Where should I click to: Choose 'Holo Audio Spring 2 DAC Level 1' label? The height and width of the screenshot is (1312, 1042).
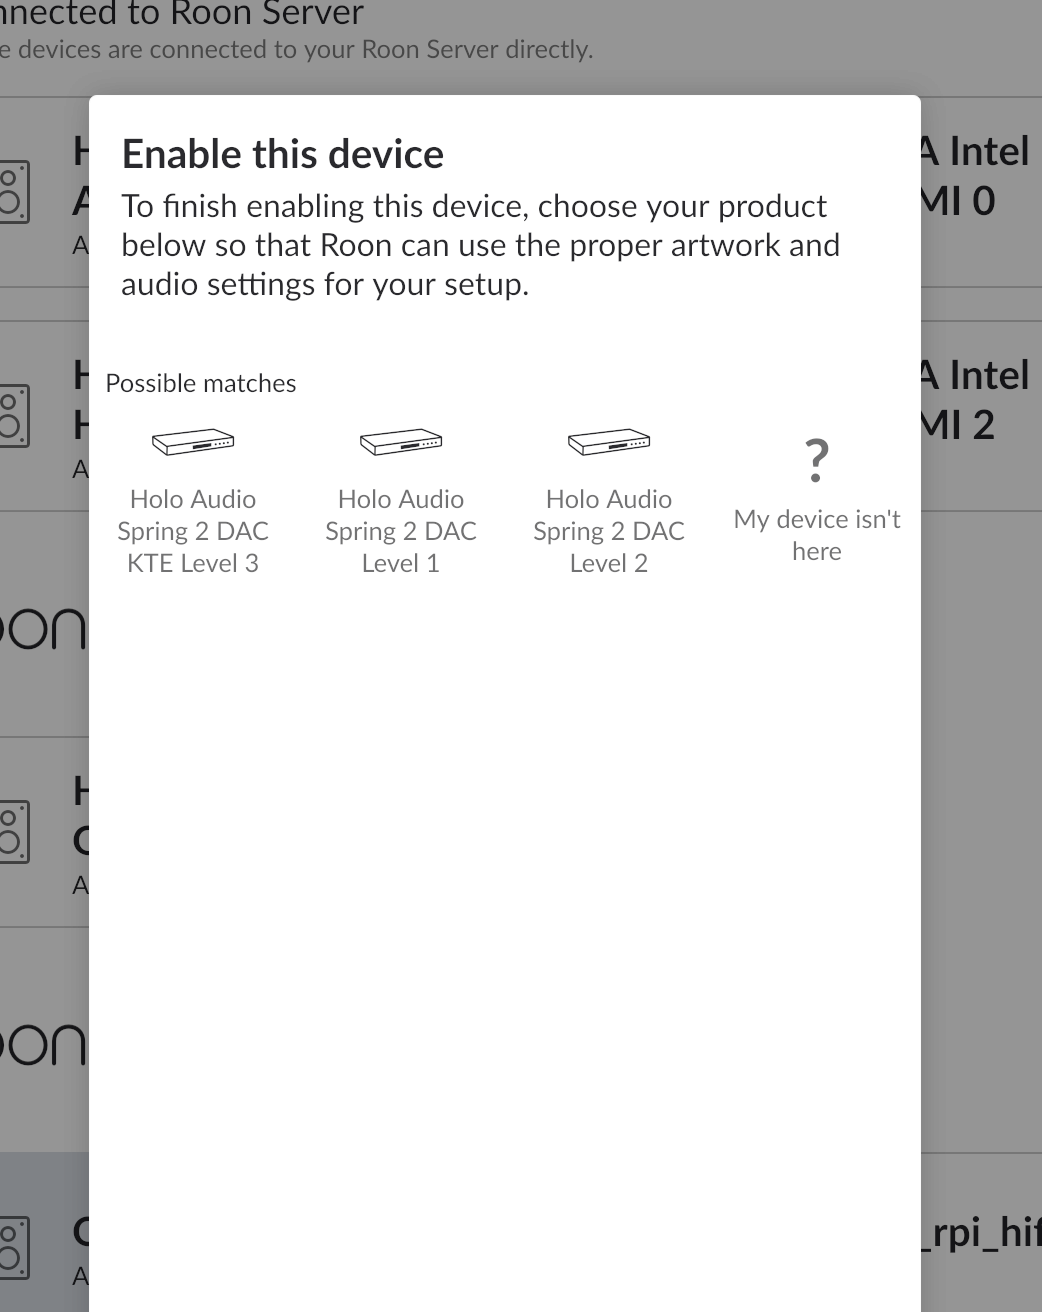(x=401, y=531)
